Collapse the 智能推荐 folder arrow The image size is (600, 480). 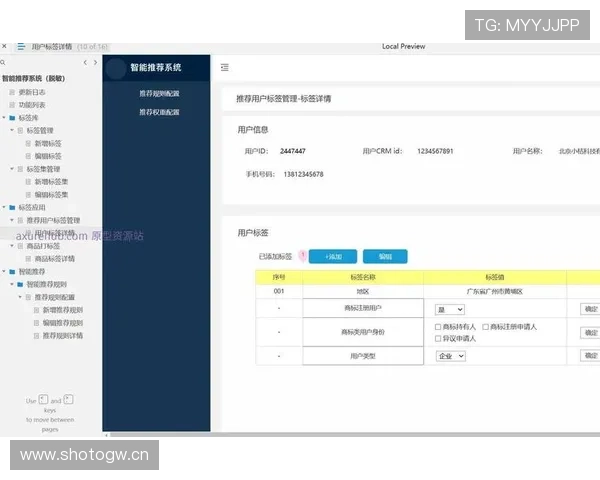point(4,271)
